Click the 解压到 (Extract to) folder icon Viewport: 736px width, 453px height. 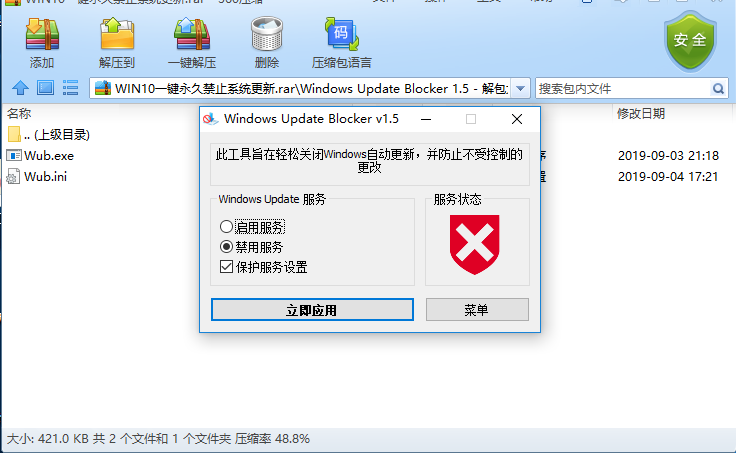coord(117,34)
